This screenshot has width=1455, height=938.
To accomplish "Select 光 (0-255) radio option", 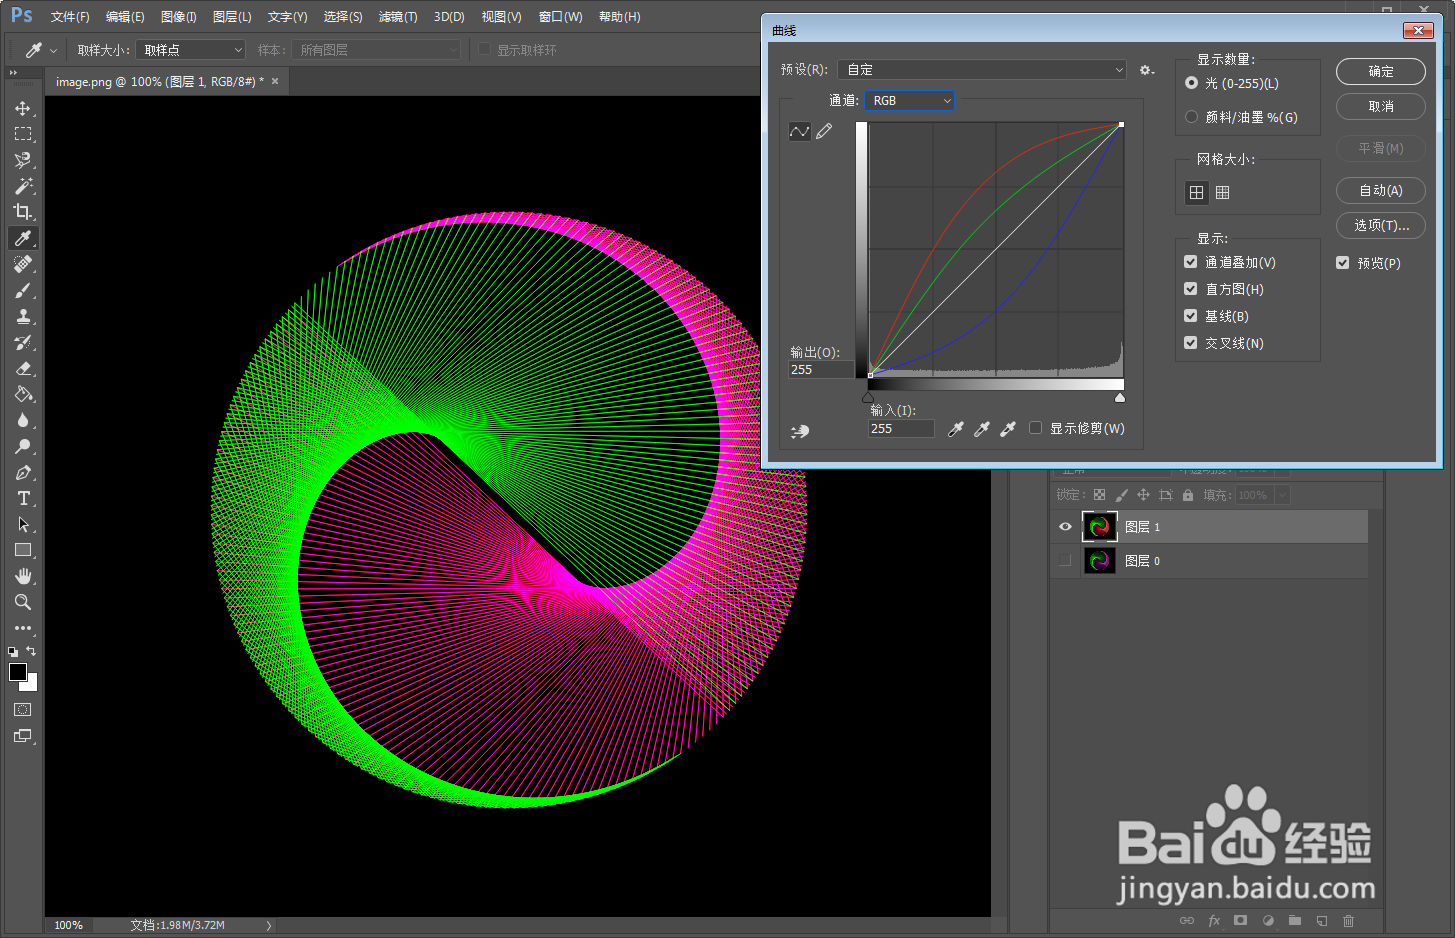I will (x=1191, y=83).
